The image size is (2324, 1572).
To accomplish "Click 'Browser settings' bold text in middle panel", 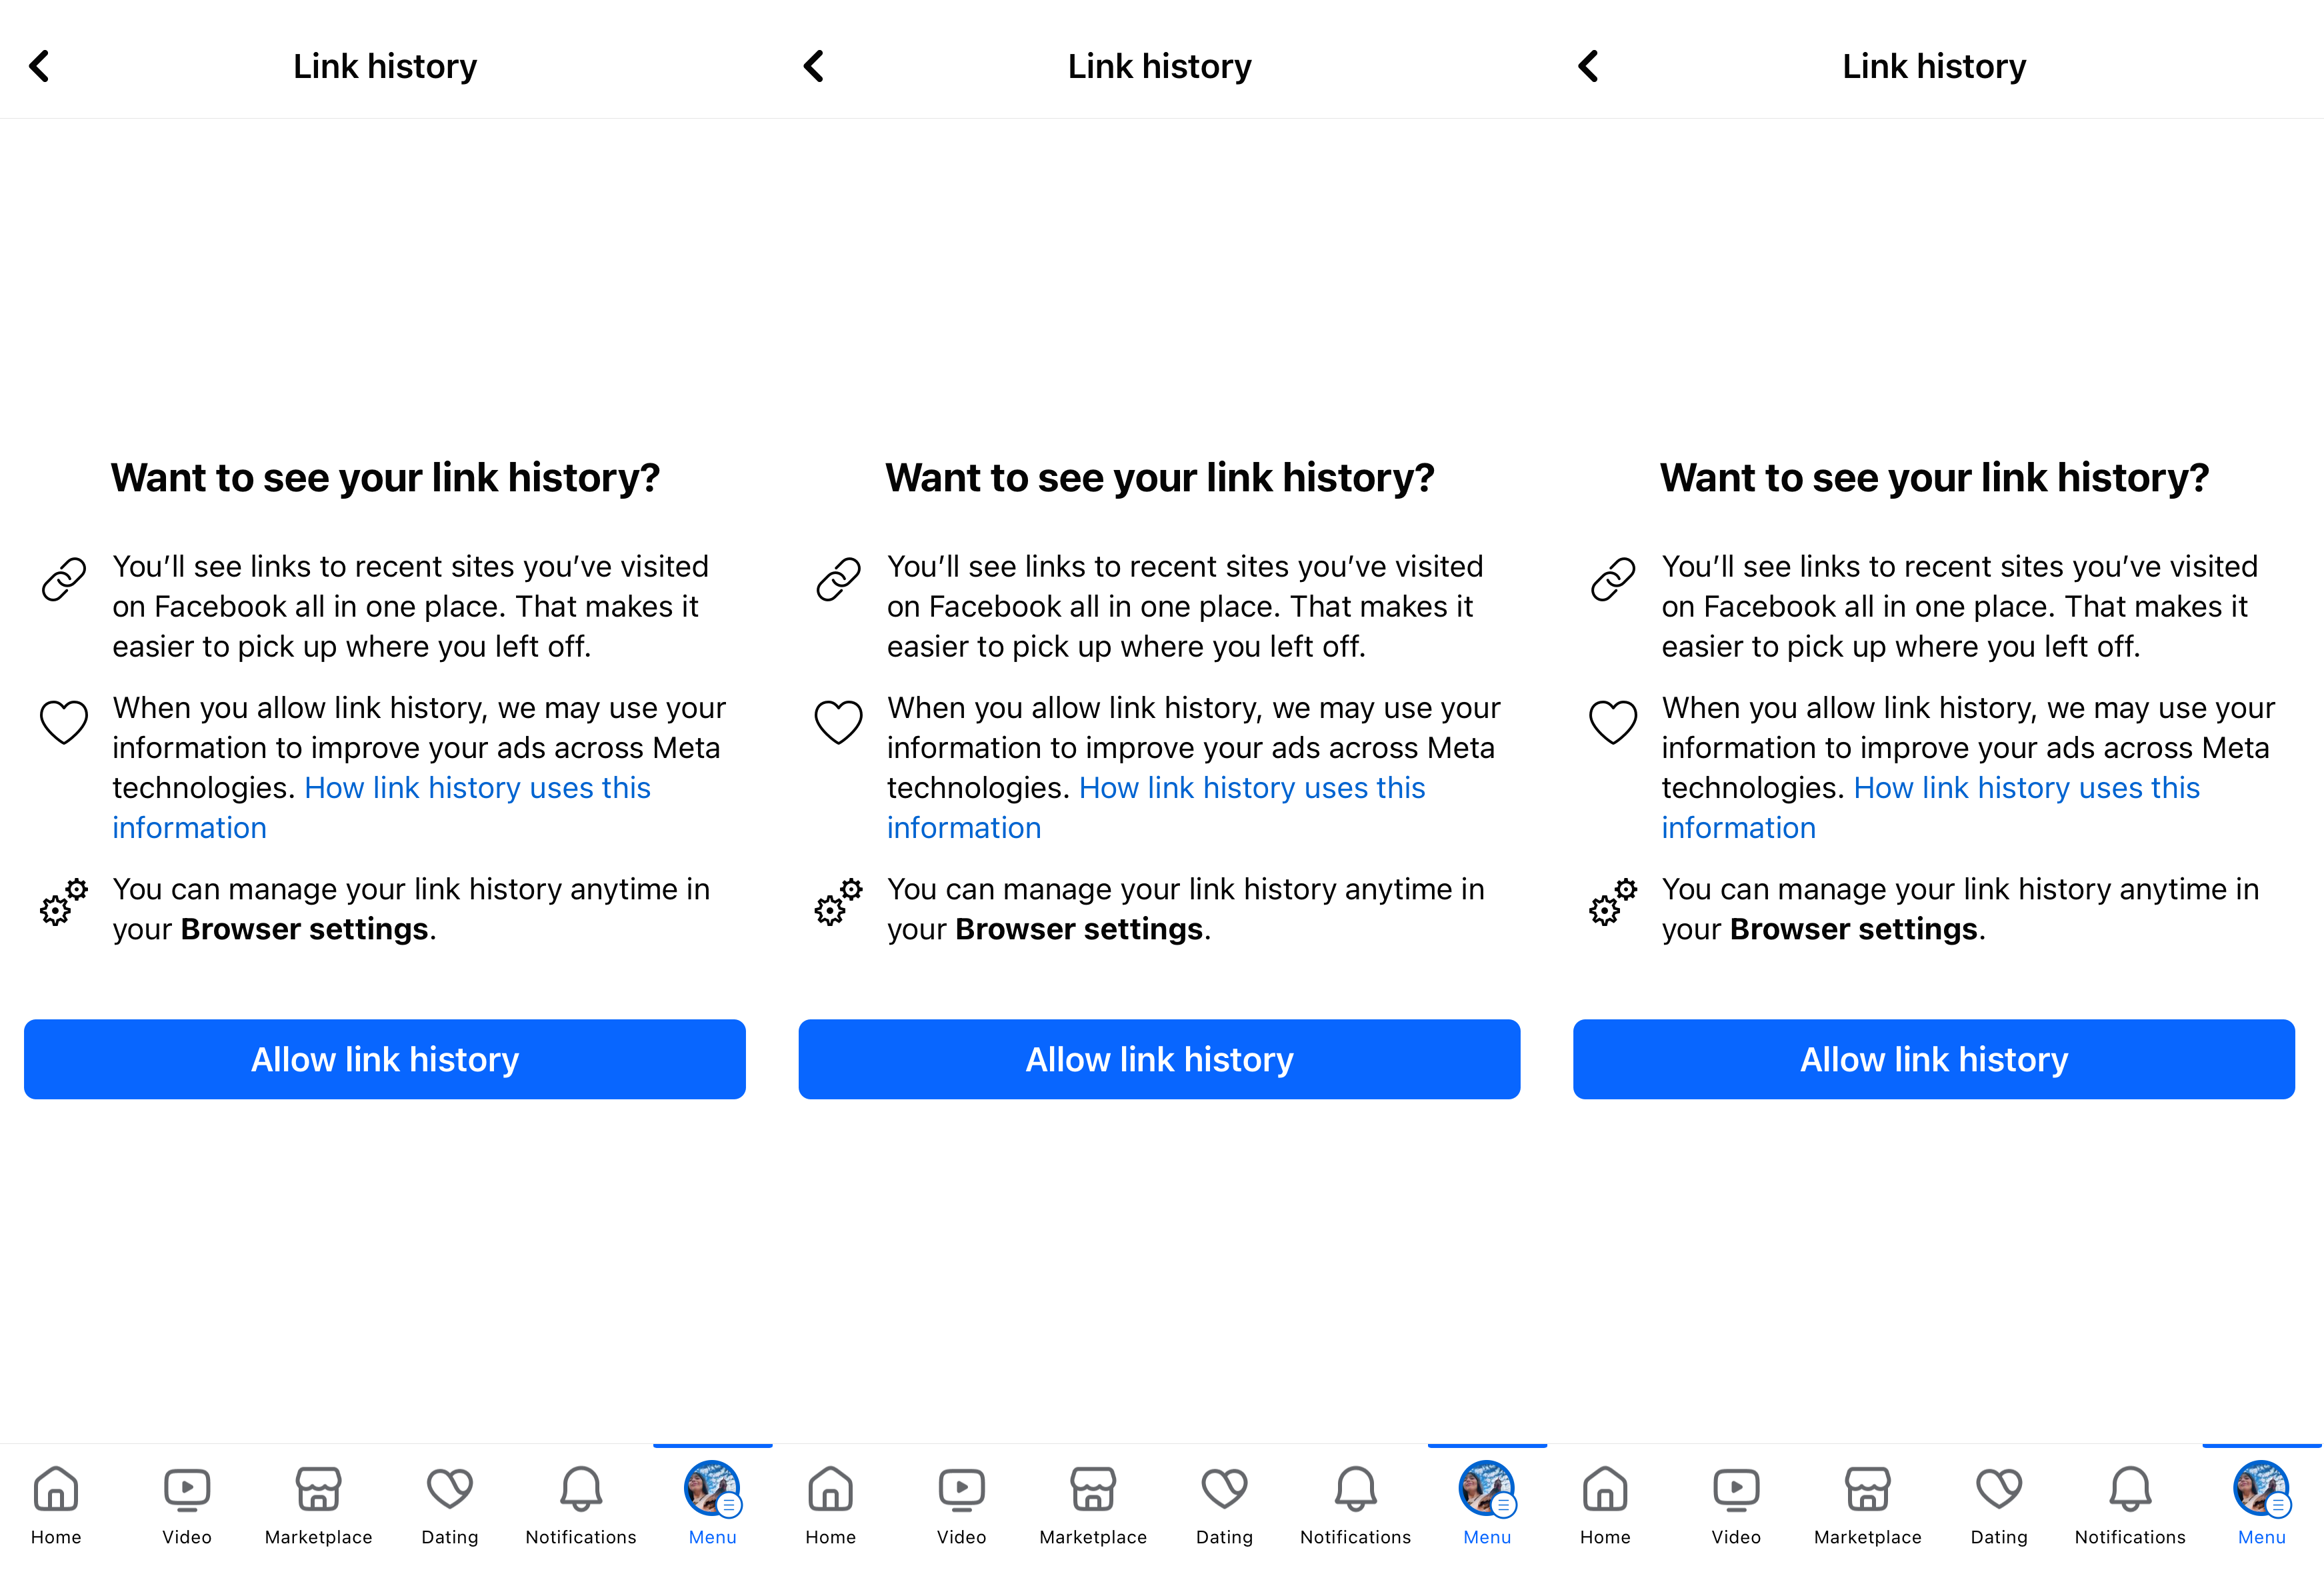I will (1080, 929).
